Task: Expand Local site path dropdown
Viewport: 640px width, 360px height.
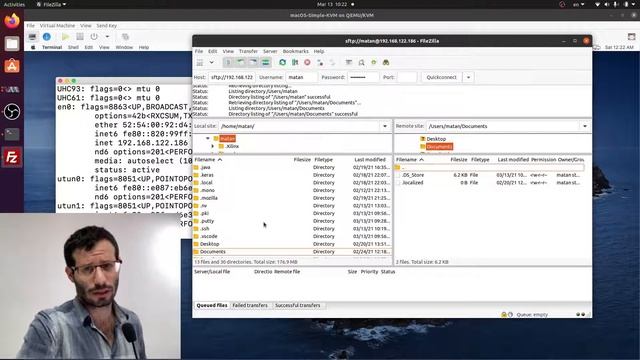Action: pos(385,126)
